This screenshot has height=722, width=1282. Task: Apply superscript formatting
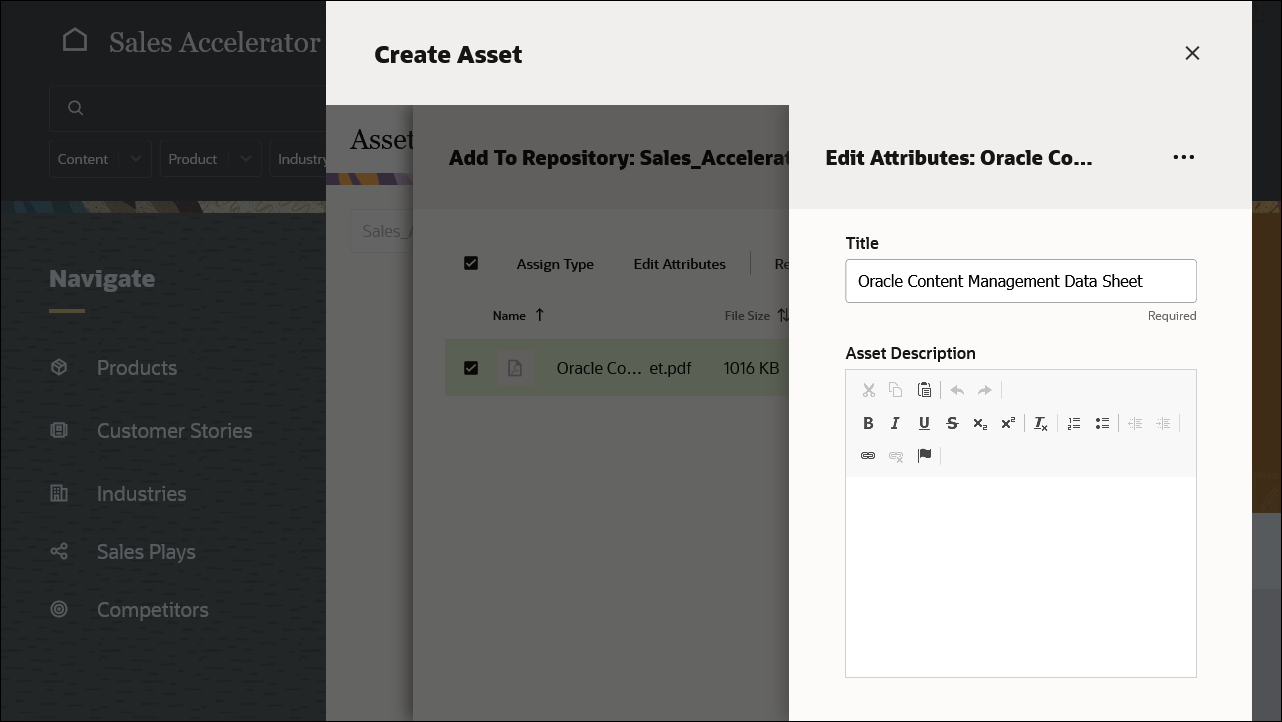pos(1007,422)
